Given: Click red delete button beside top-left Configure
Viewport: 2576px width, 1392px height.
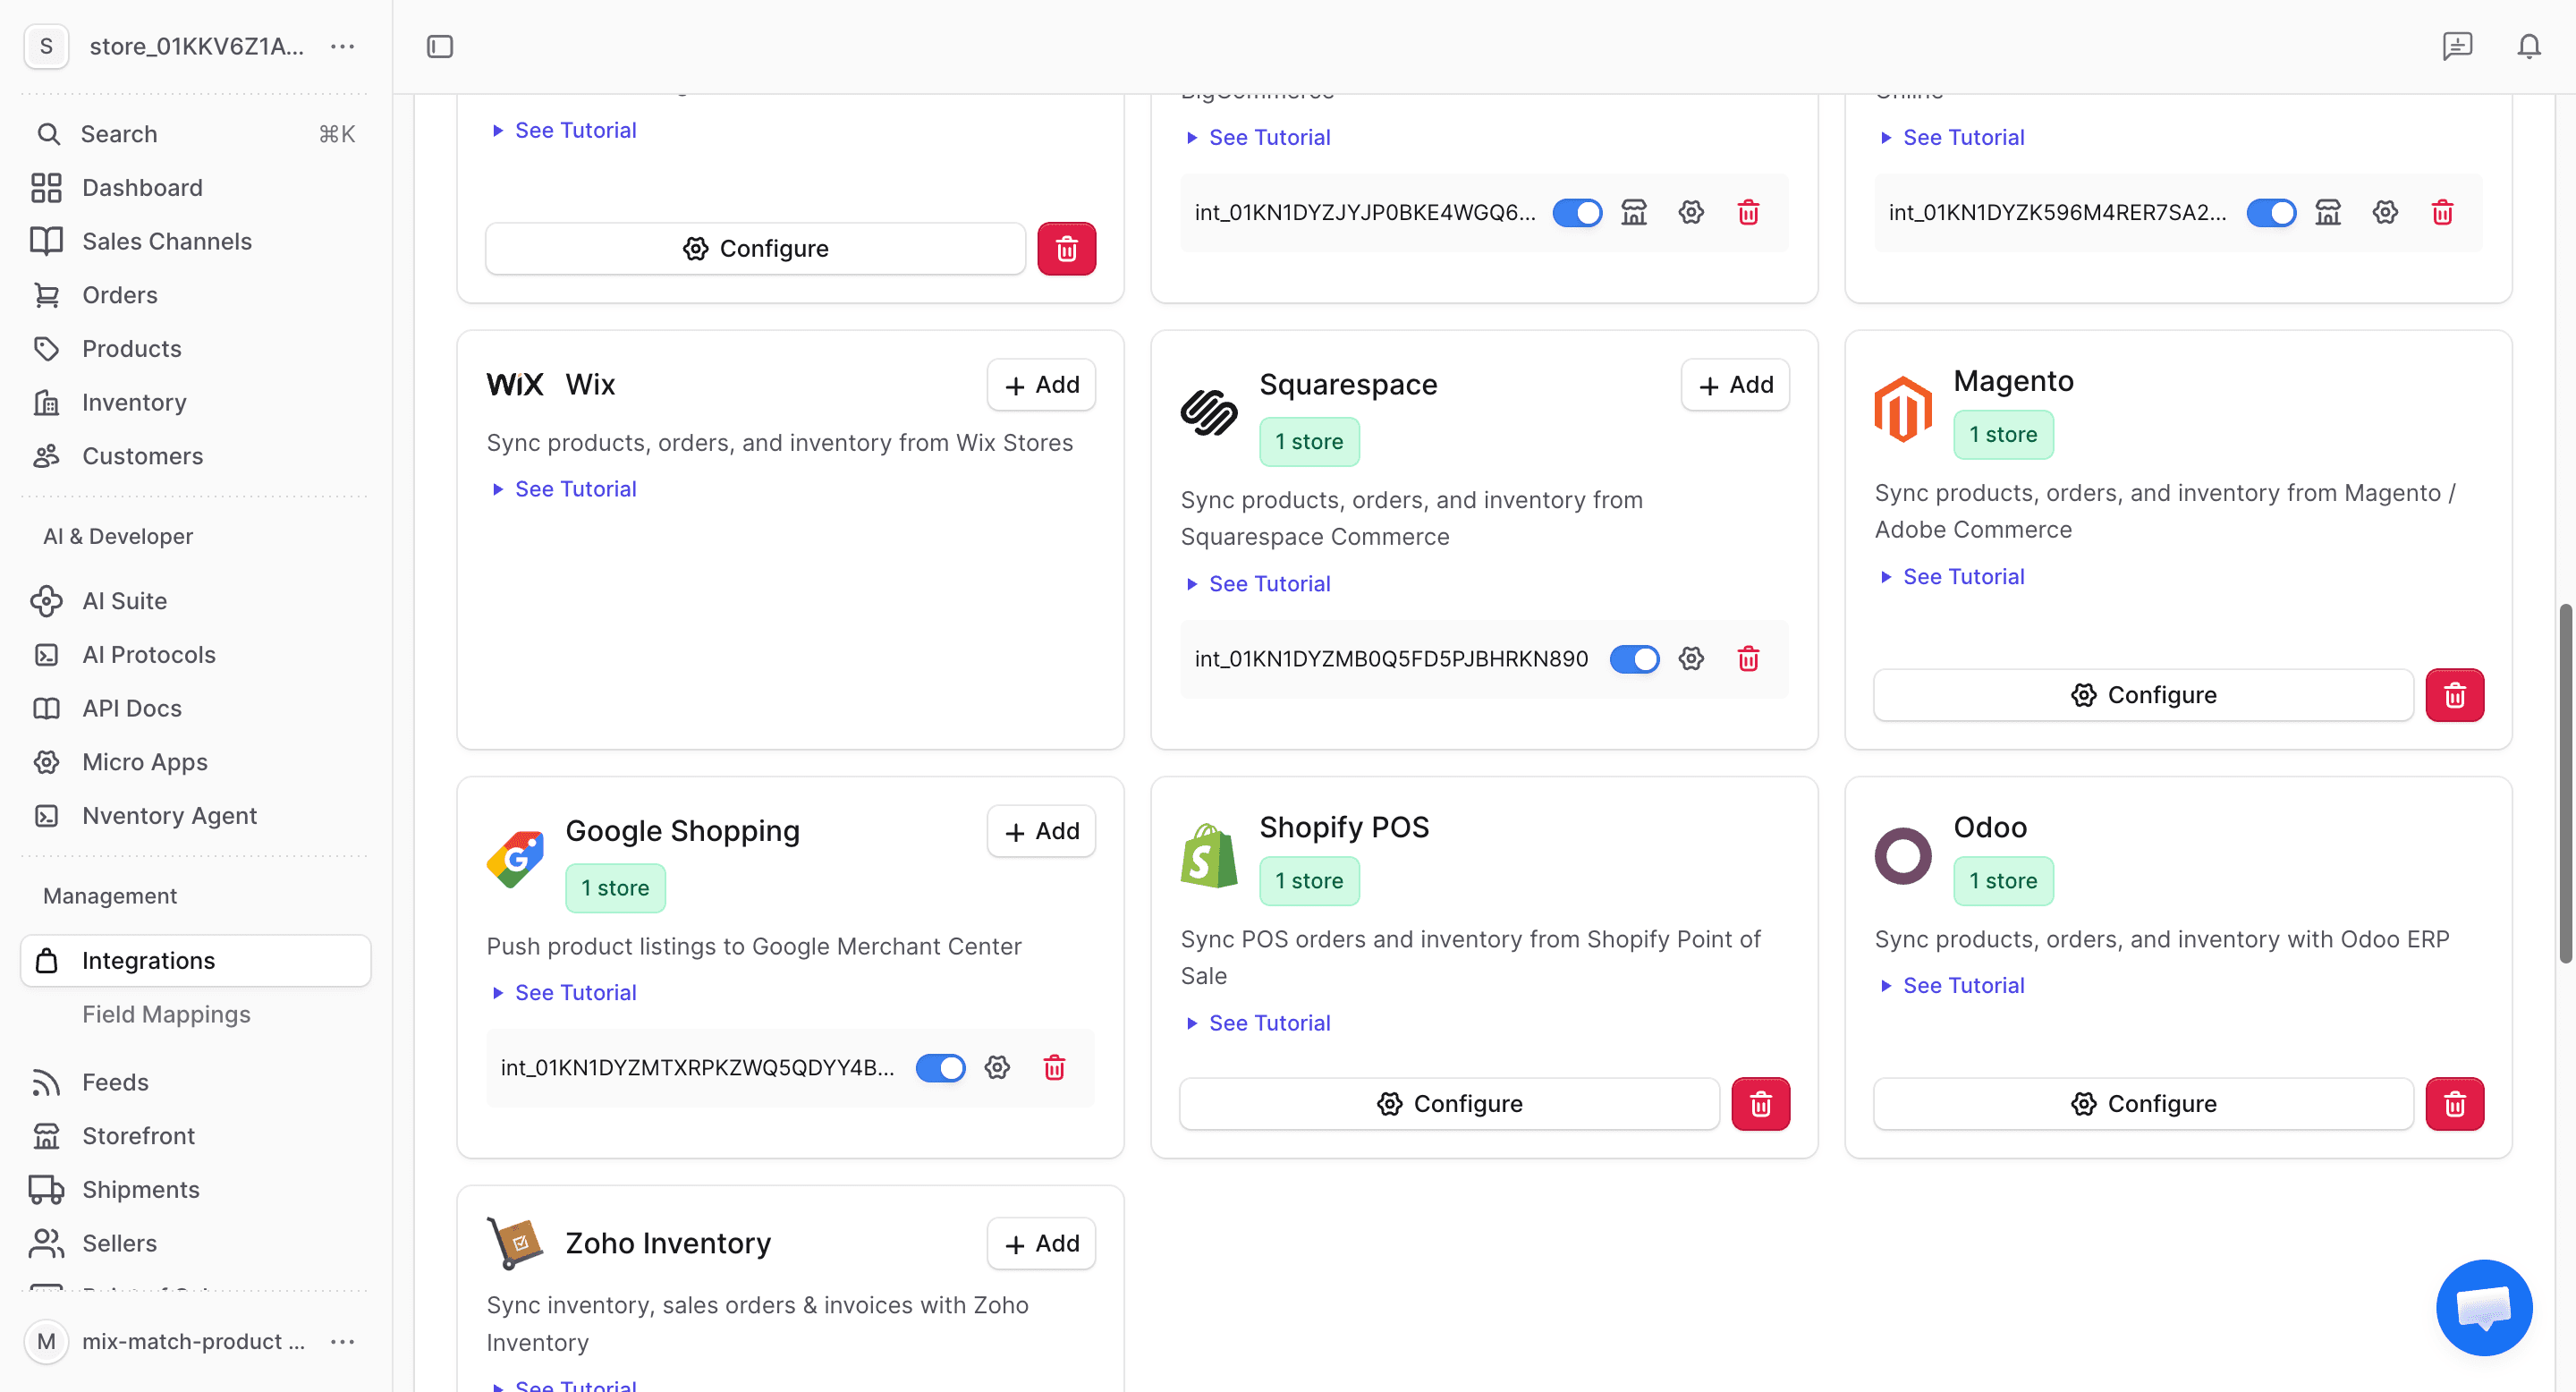Looking at the screenshot, I should click(1066, 248).
